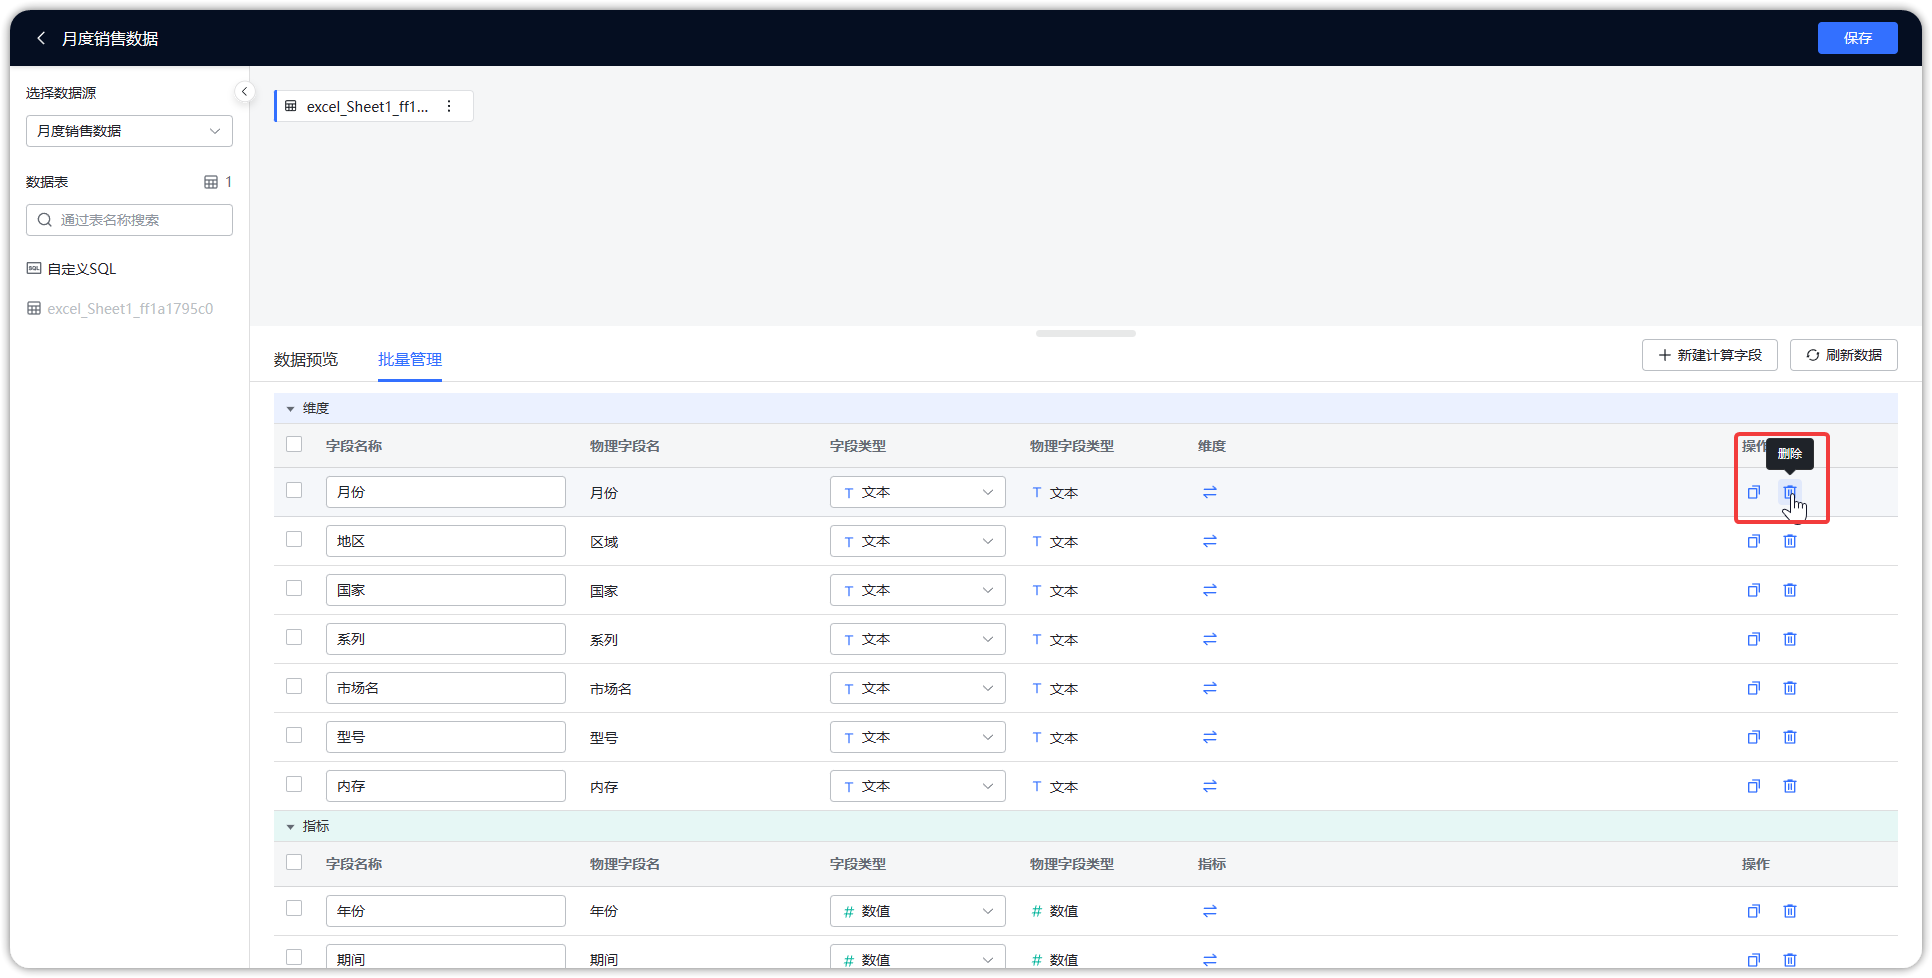Switch to the 批量管理 tab
Screen dimensions: 1932x978
point(410,359)
